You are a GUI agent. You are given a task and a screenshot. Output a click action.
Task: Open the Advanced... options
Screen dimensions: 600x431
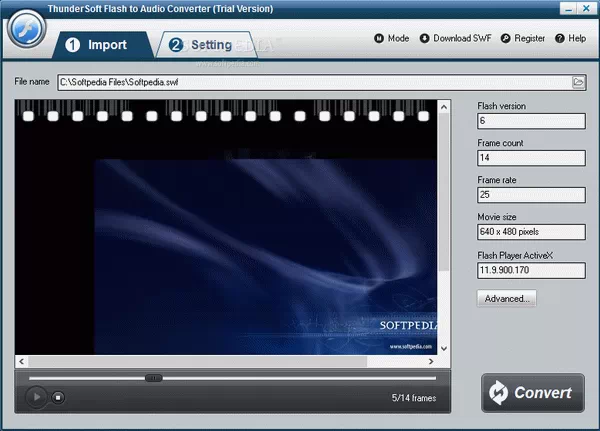pyautogui.click(x=507, y=299)
